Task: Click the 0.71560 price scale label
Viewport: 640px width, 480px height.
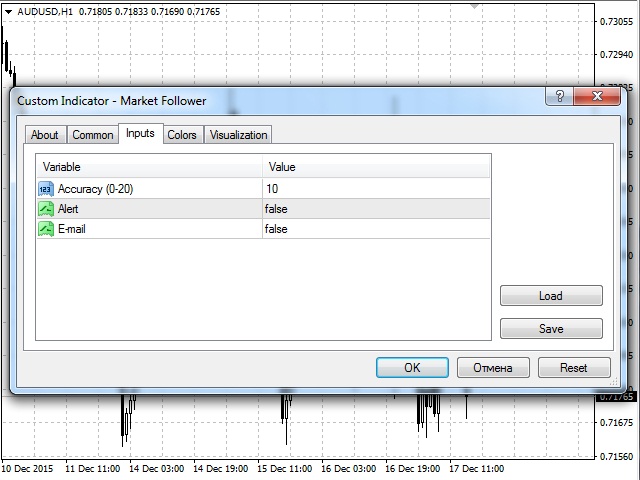Action: point(616,456)
